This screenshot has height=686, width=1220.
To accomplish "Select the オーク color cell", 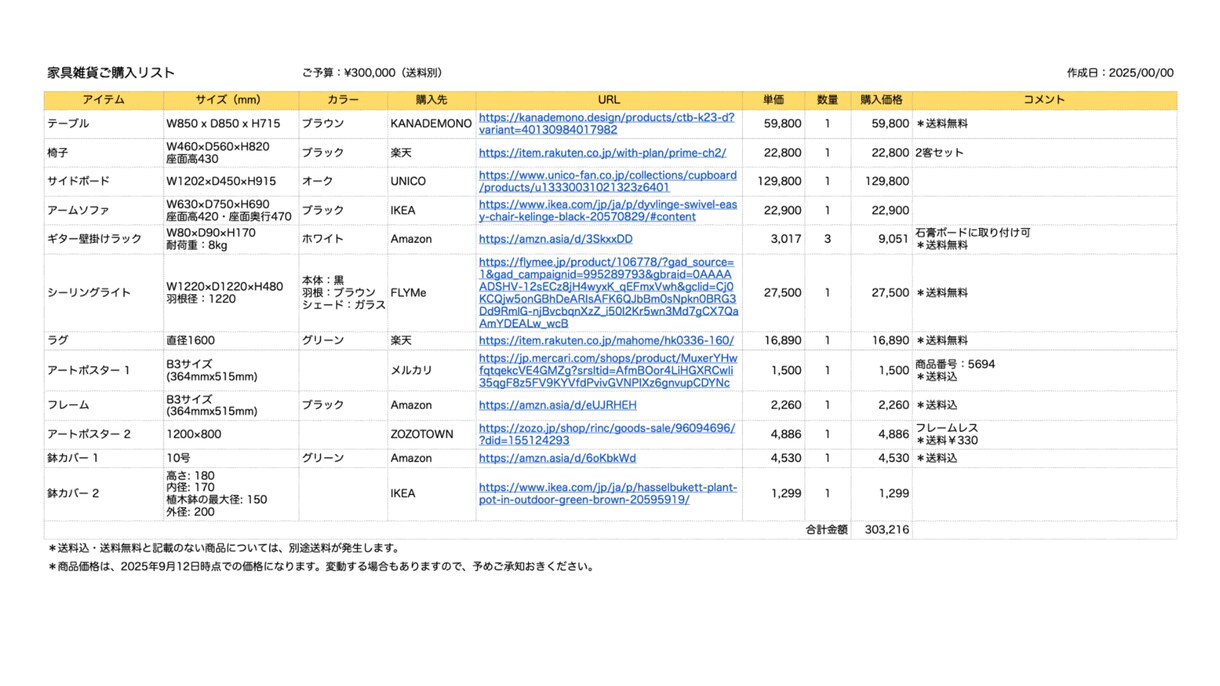I will coord(343,181).
